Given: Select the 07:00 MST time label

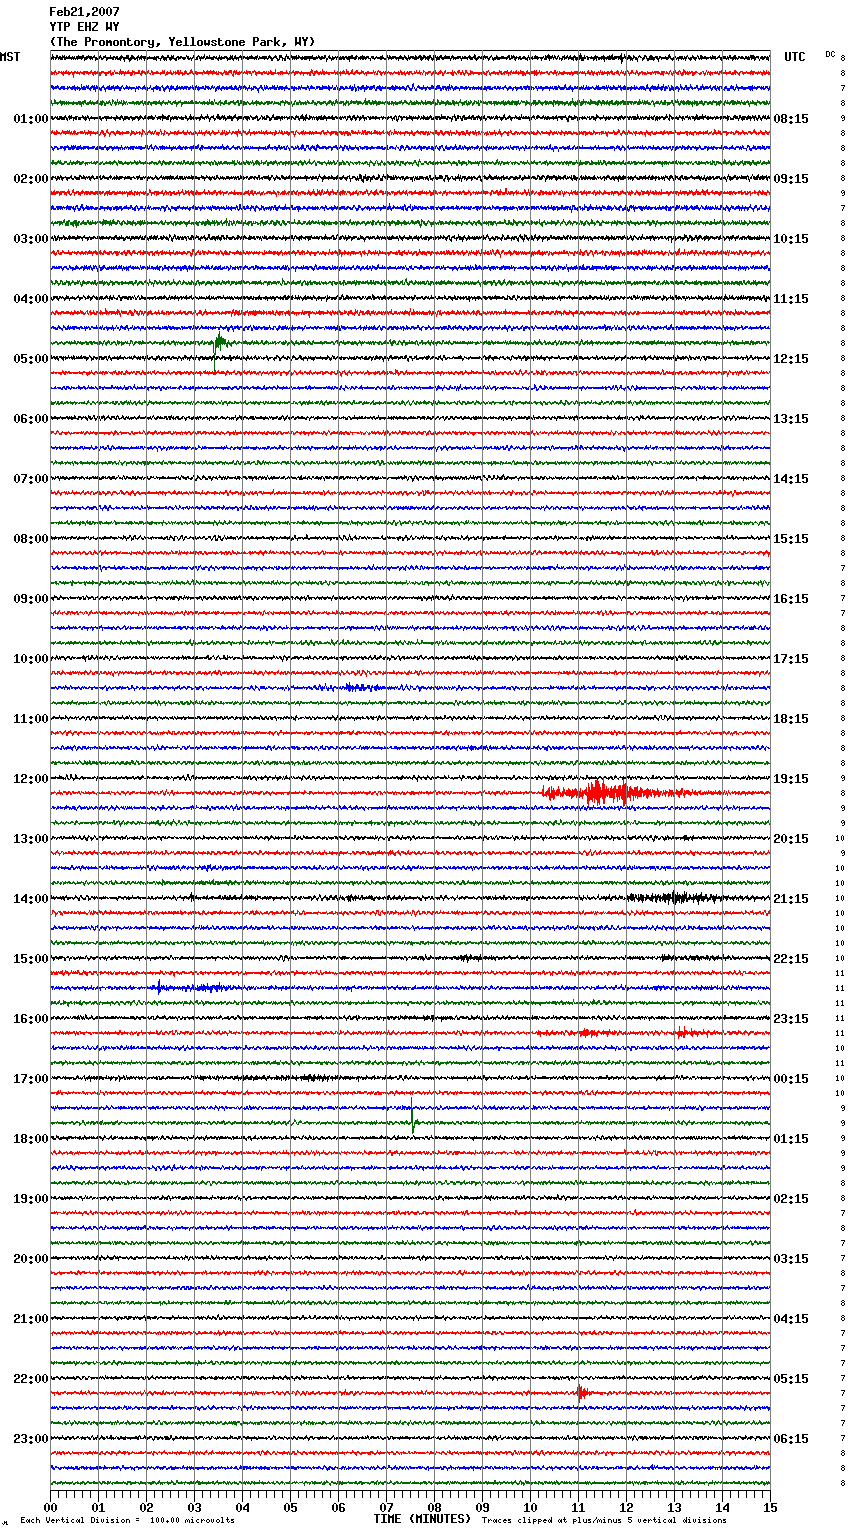Looking at the screenshot, I should click(x=31, y=479).
